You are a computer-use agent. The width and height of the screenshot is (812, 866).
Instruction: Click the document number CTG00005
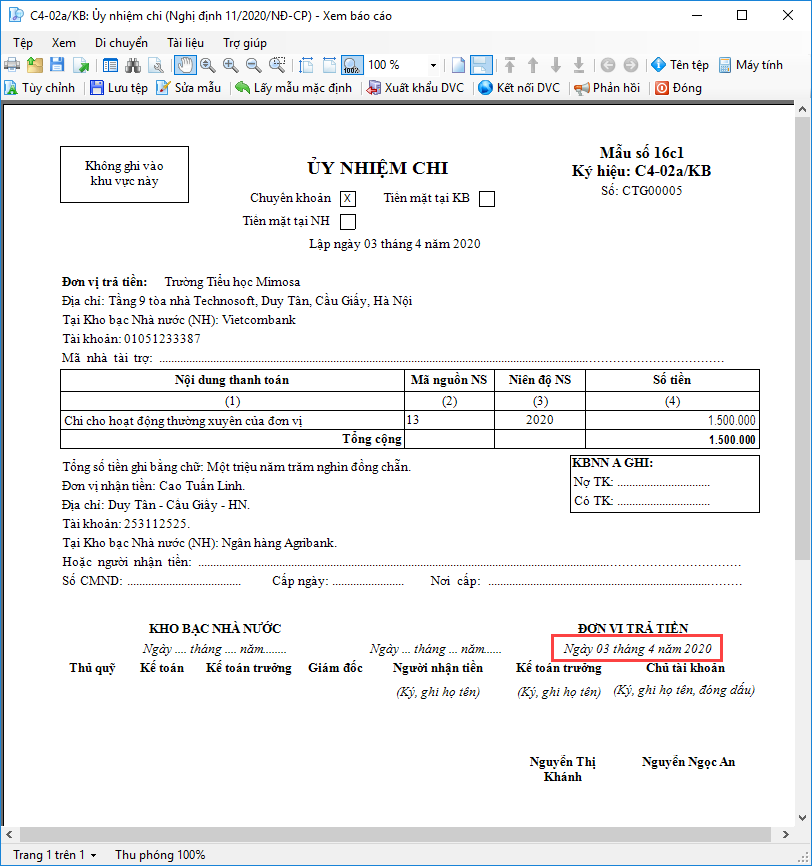coord(652,191)
